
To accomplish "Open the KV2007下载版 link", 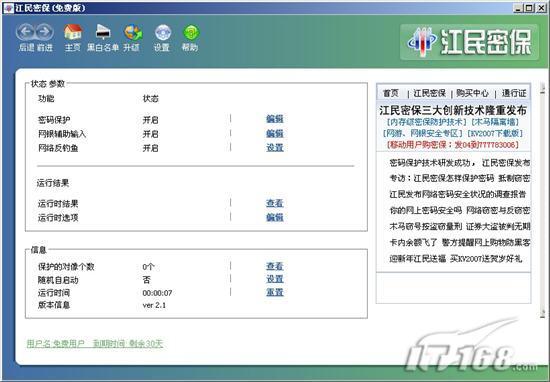I will pyautogui.click(x=495, y=133).
